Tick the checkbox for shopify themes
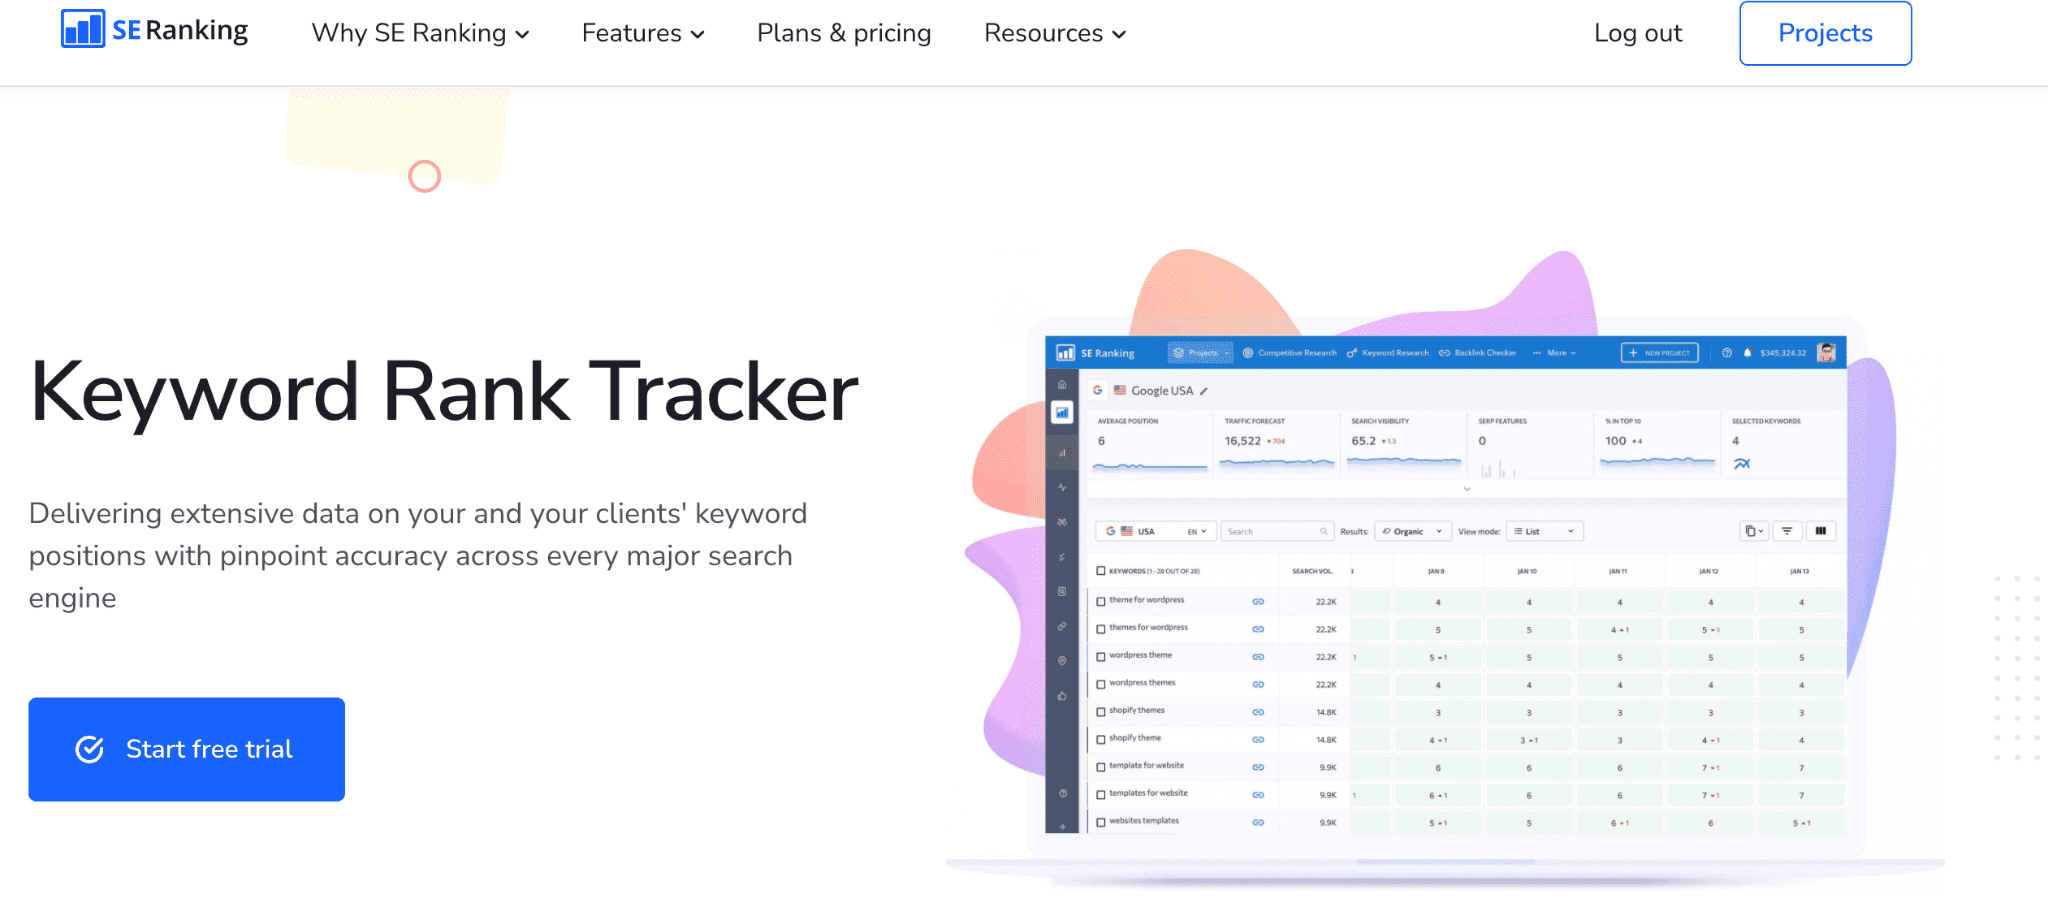The image size is (2048, 913). tap(1101, 712)
